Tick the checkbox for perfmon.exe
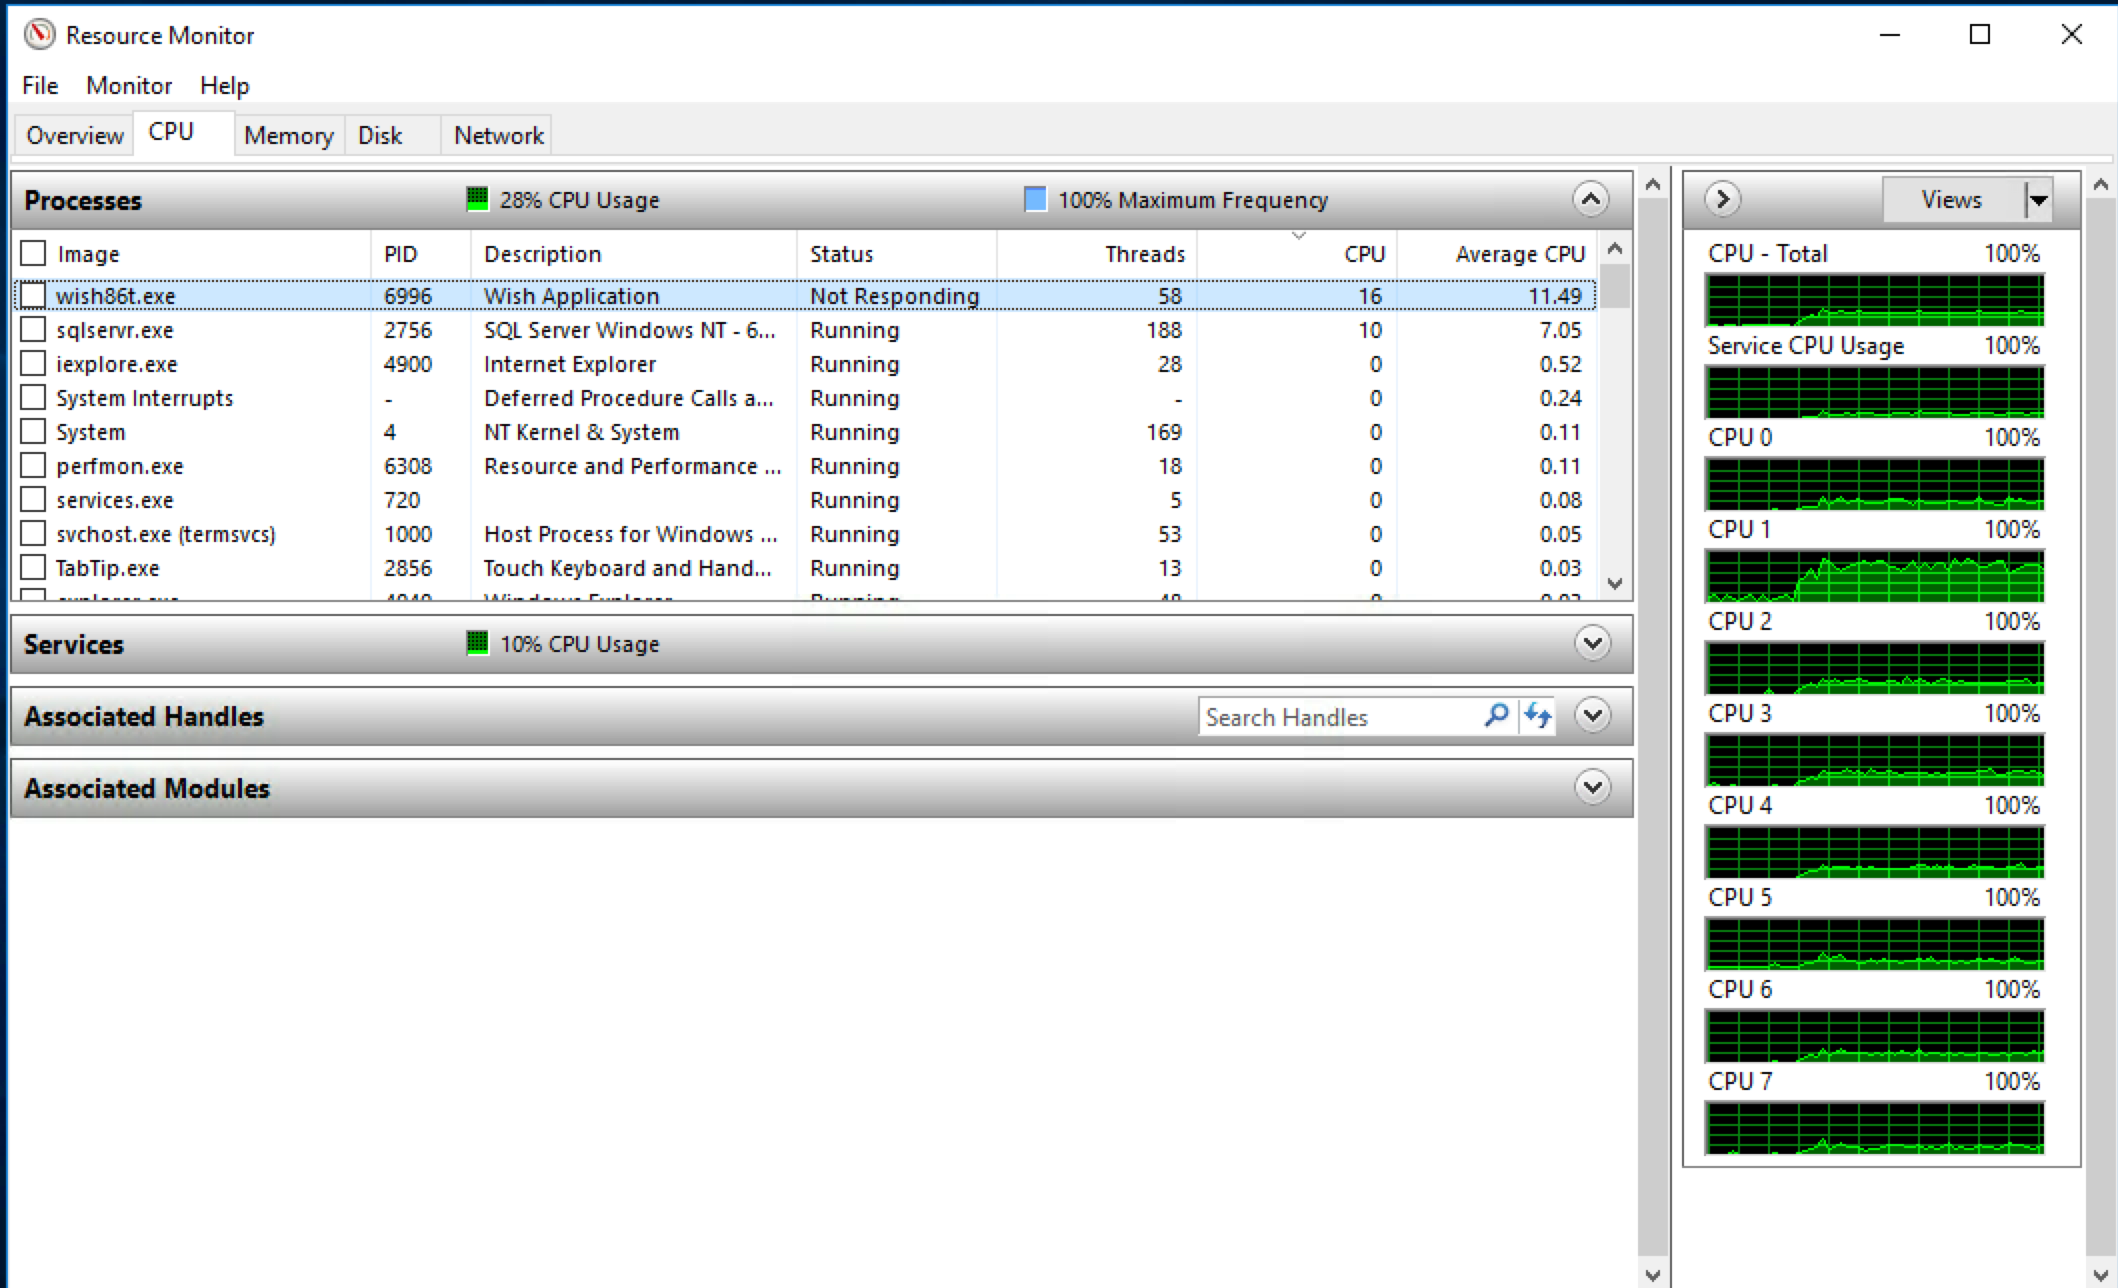 click(33, 465)
